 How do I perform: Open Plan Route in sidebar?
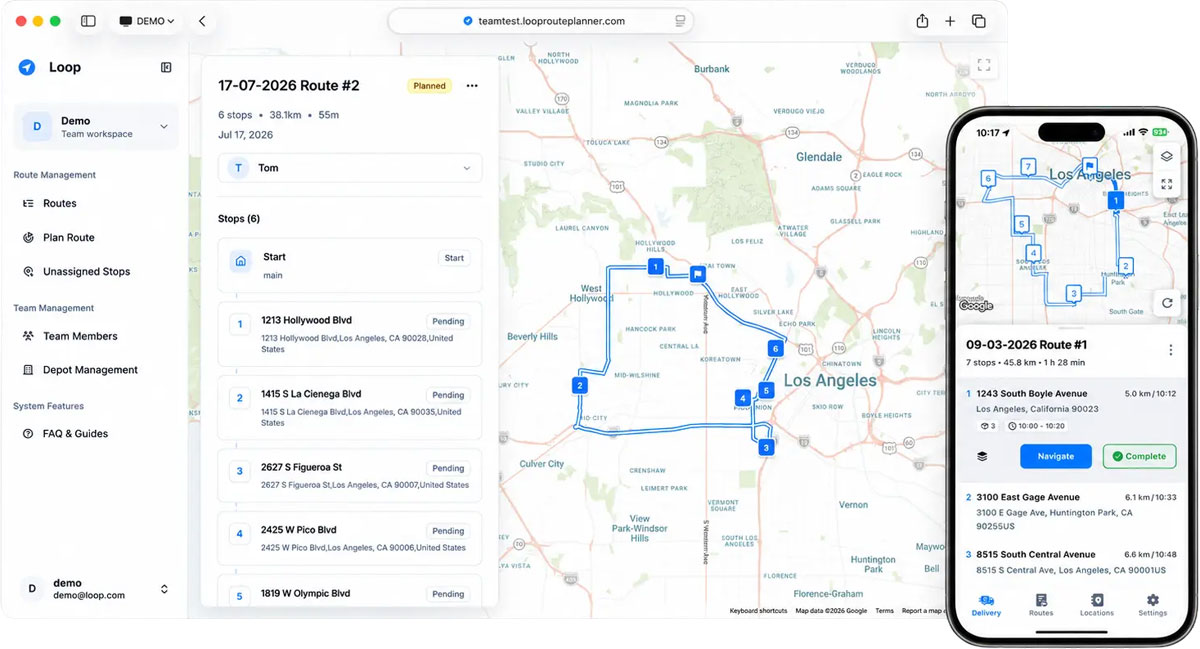point(69,237)
